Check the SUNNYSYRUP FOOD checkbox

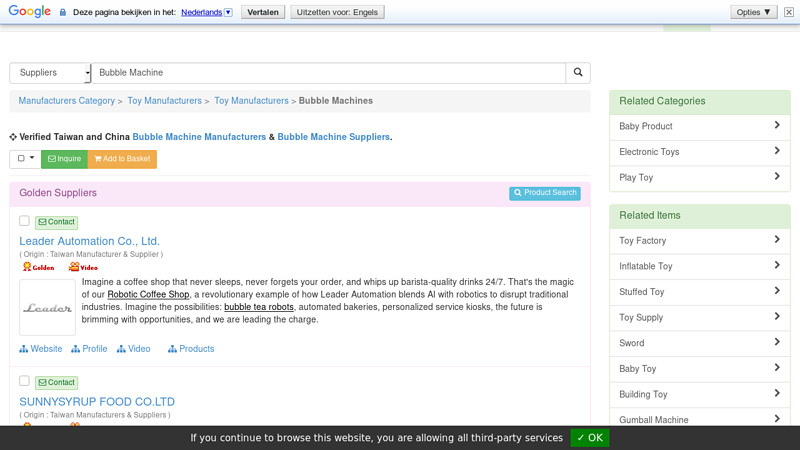pyautogui.click(x=24, y=381)
